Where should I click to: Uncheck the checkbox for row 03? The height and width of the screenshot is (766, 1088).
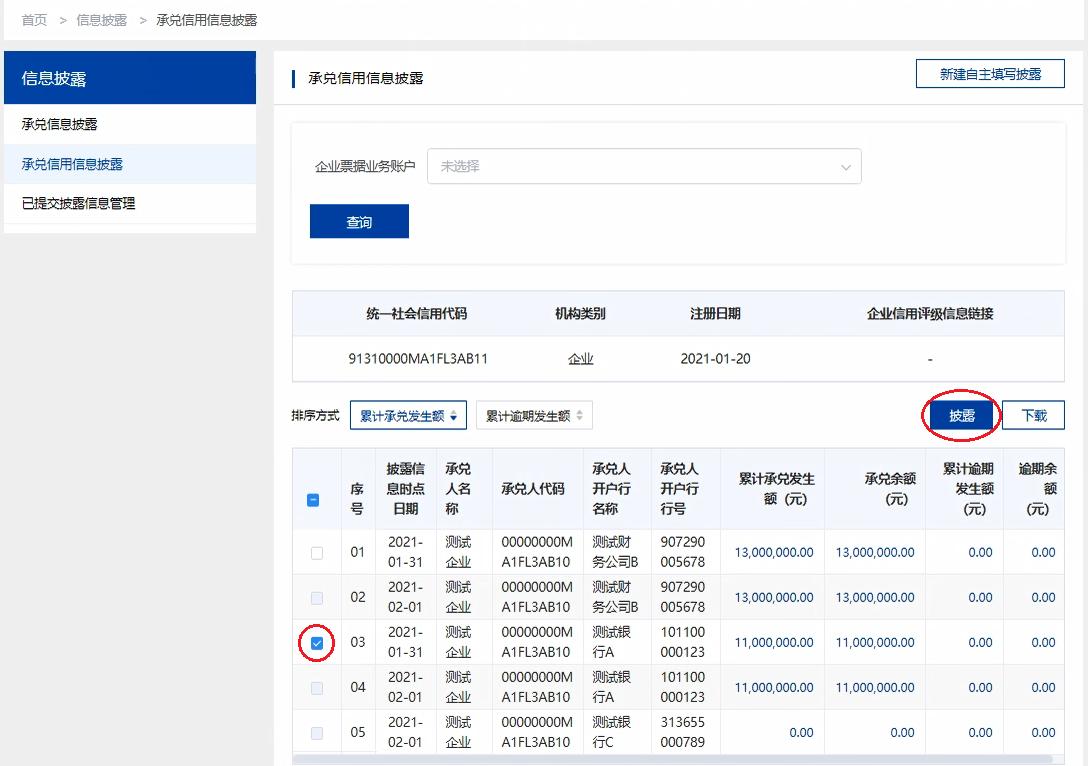click(316, 643)
